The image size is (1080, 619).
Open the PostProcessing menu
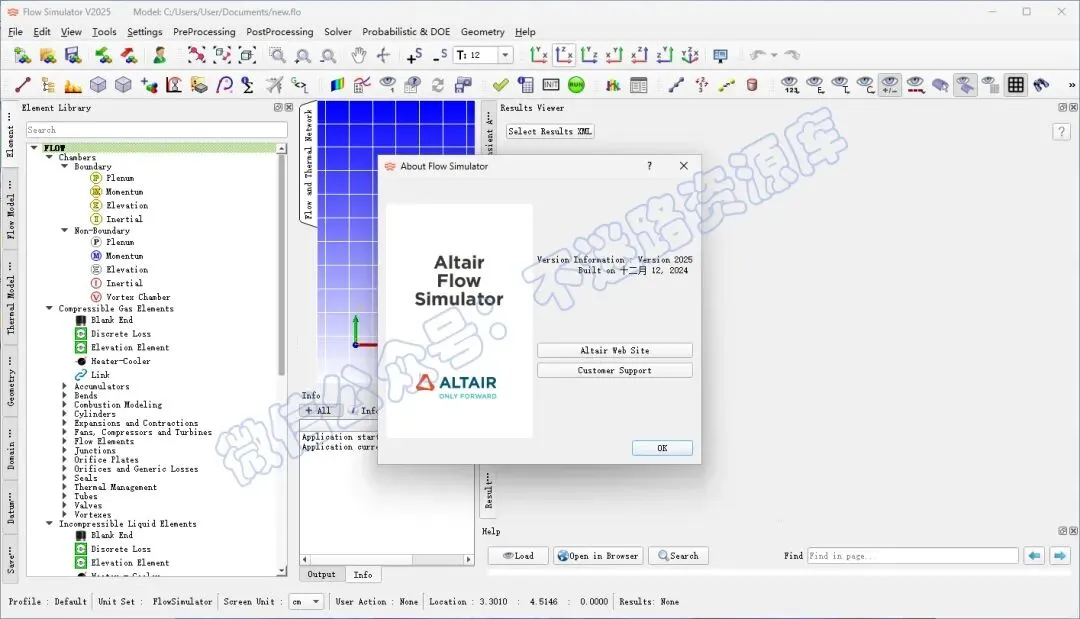point(280,32)
